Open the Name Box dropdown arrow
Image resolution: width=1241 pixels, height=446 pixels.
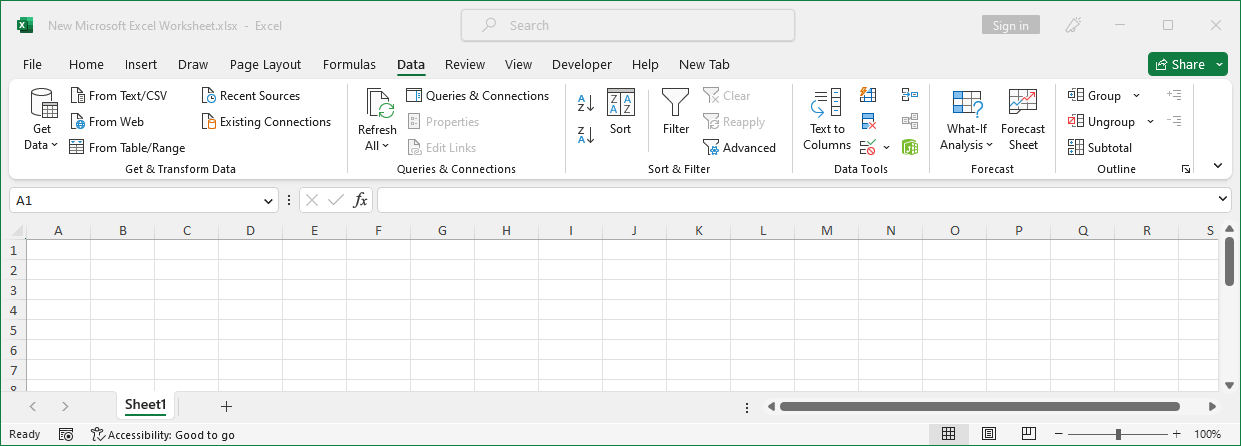pos(268,201)
